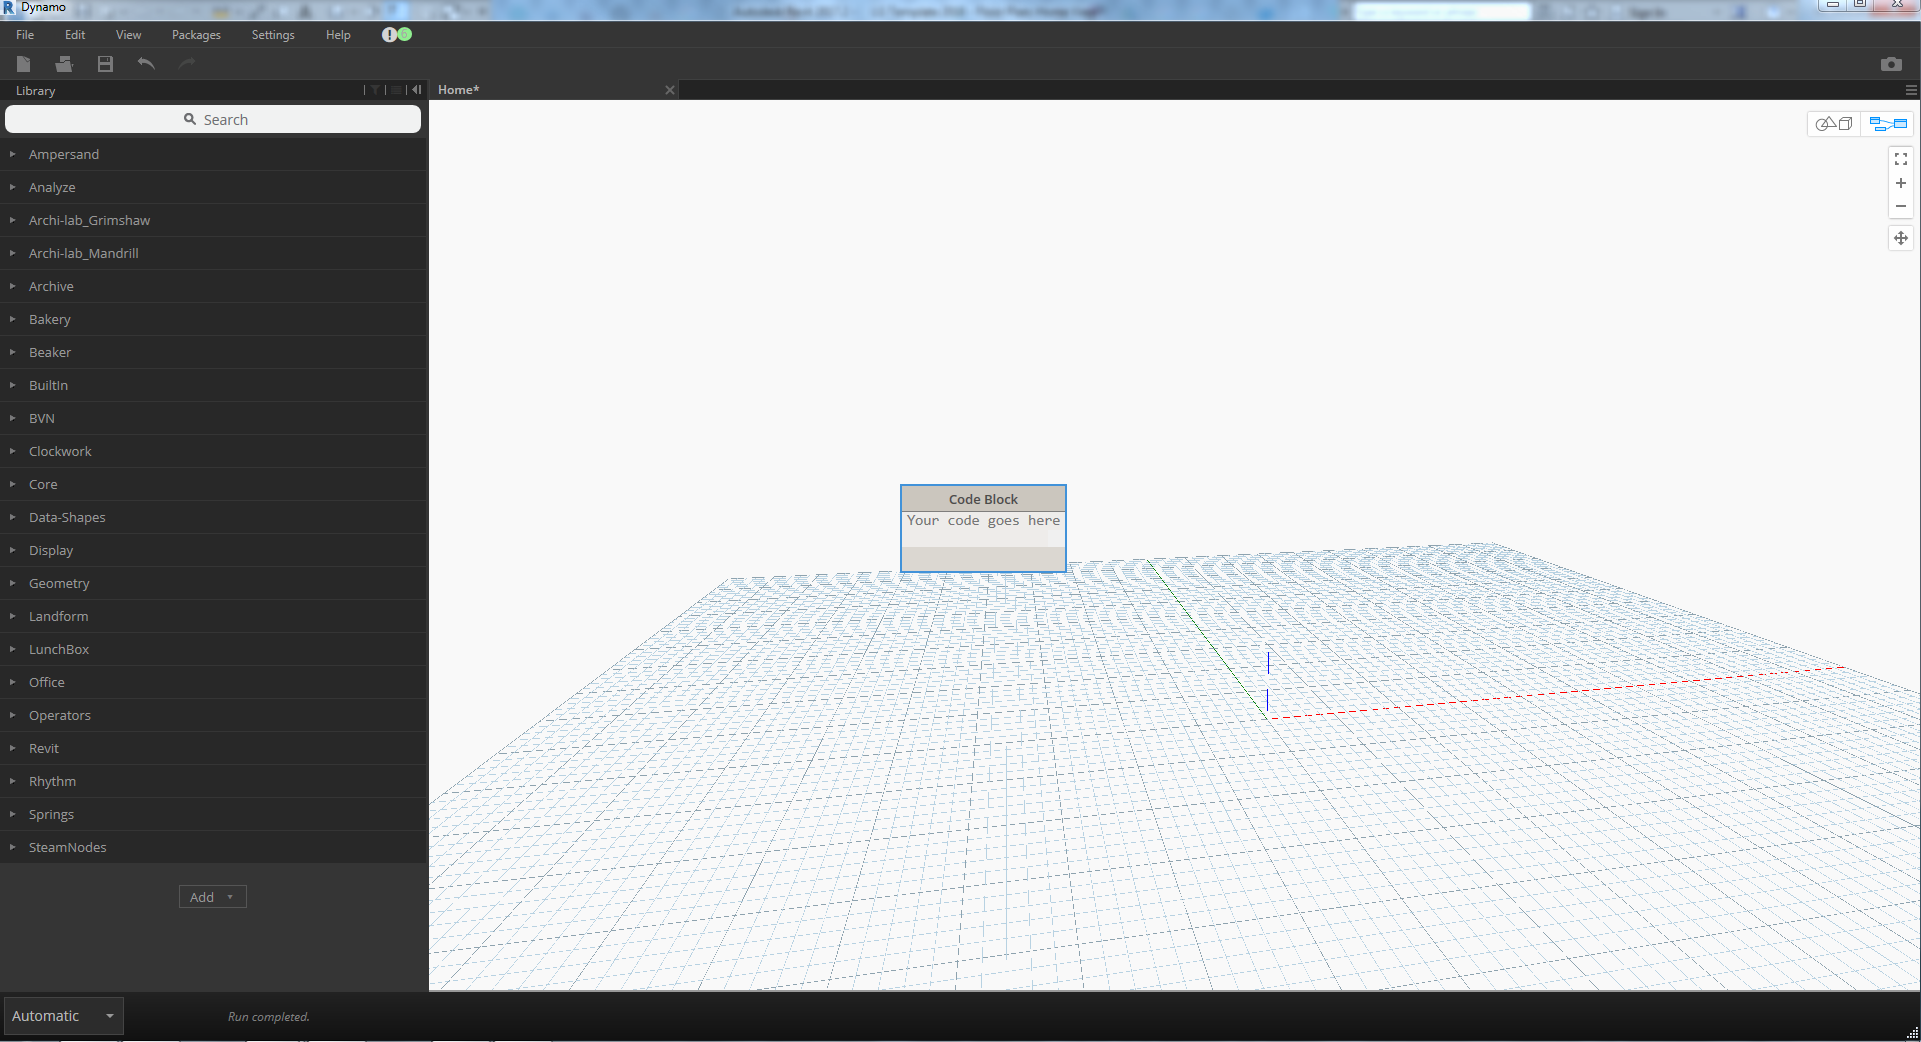Take a screenshot using the camera icon
This screenshot has width=1921, height=1042.
(x=1891, y=64)
